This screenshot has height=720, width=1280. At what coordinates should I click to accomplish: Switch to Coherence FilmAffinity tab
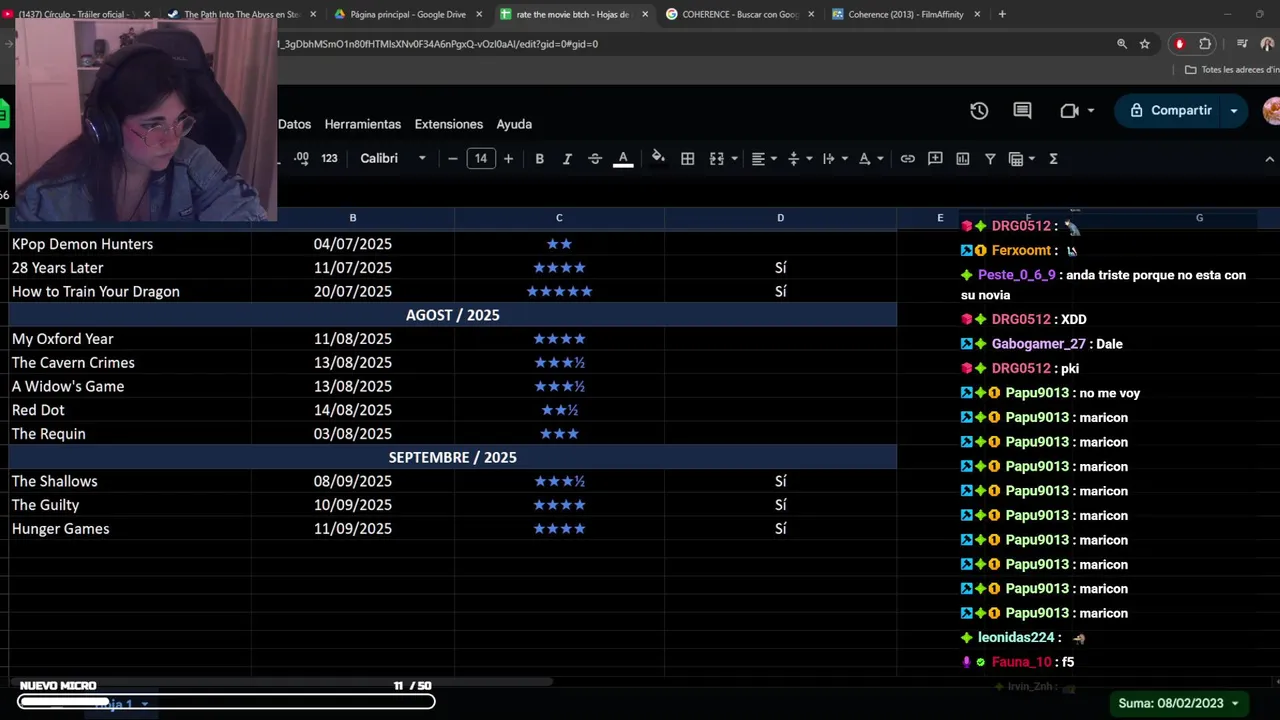(x=906, y=14)
